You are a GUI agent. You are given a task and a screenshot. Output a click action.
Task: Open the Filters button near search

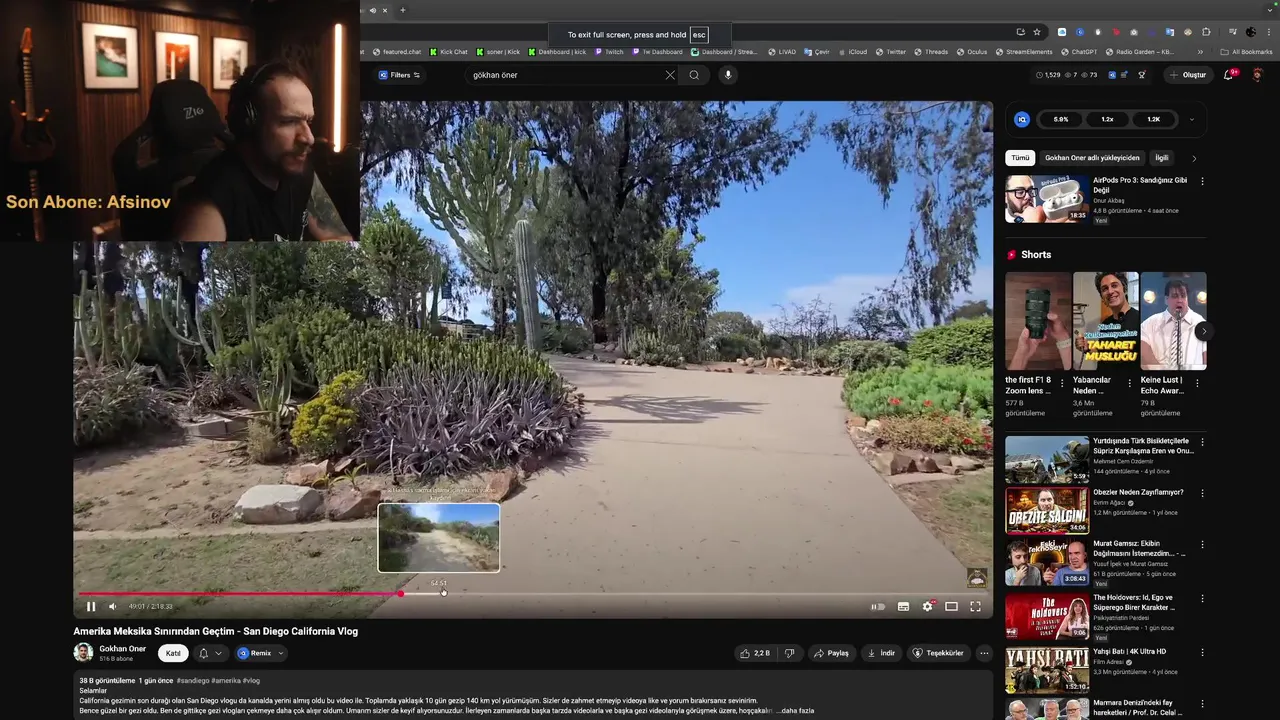point(399,75)
